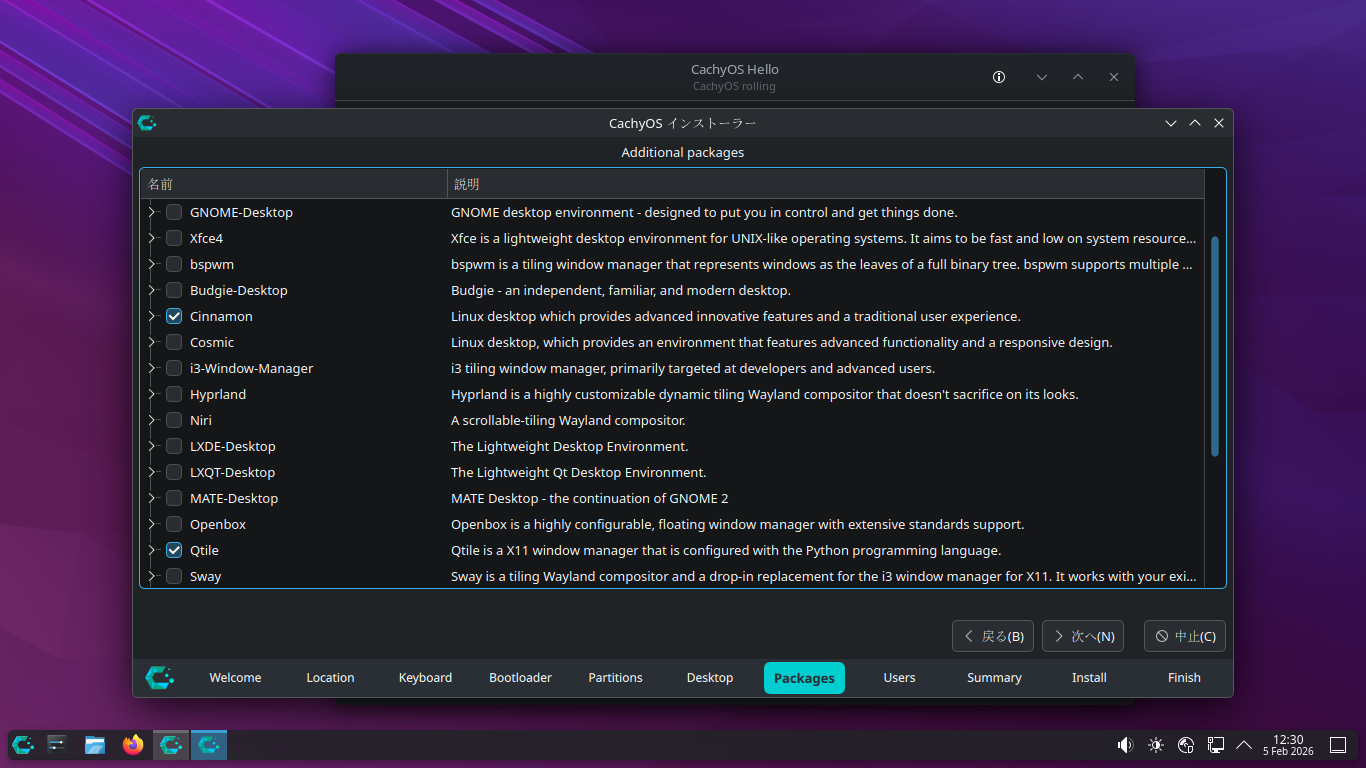Jump to the Finish step
This screenshot has width=1366, height=768.
[x=1184, y=677]
